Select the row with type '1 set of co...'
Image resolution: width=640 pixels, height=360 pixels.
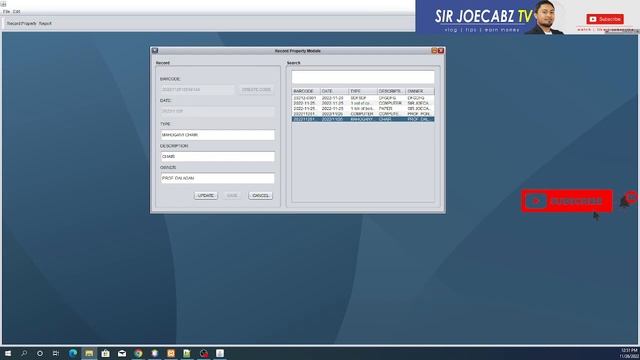tap(363, 103)
